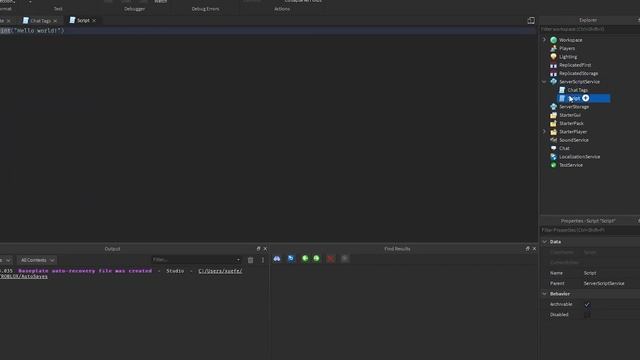Click the TestService green icon
Image resolution: width=640 pixels, height=360 pixels.
pyautogui.click(x=553, y=165)
